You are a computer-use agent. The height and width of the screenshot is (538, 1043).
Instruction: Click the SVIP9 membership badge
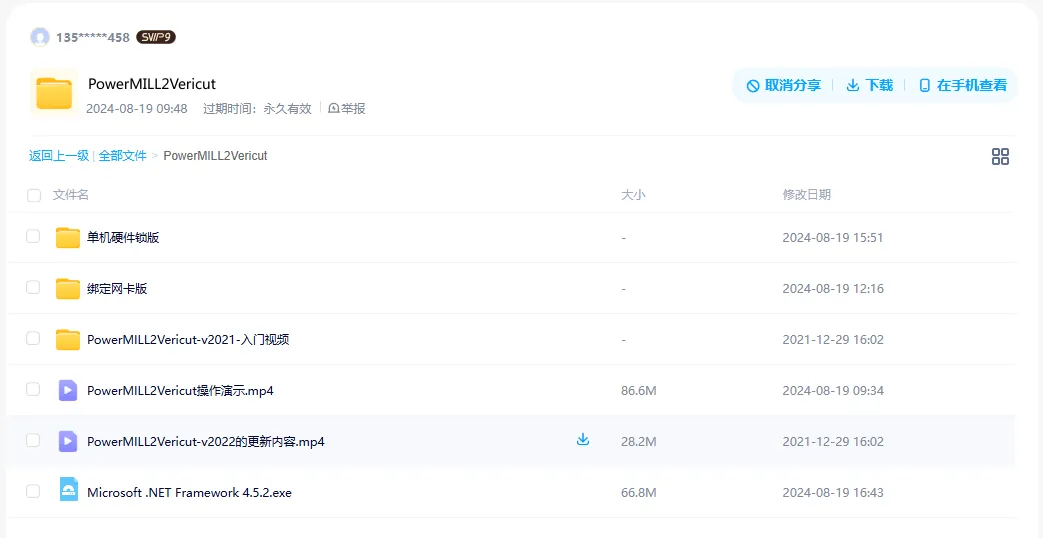coord(156,37)
